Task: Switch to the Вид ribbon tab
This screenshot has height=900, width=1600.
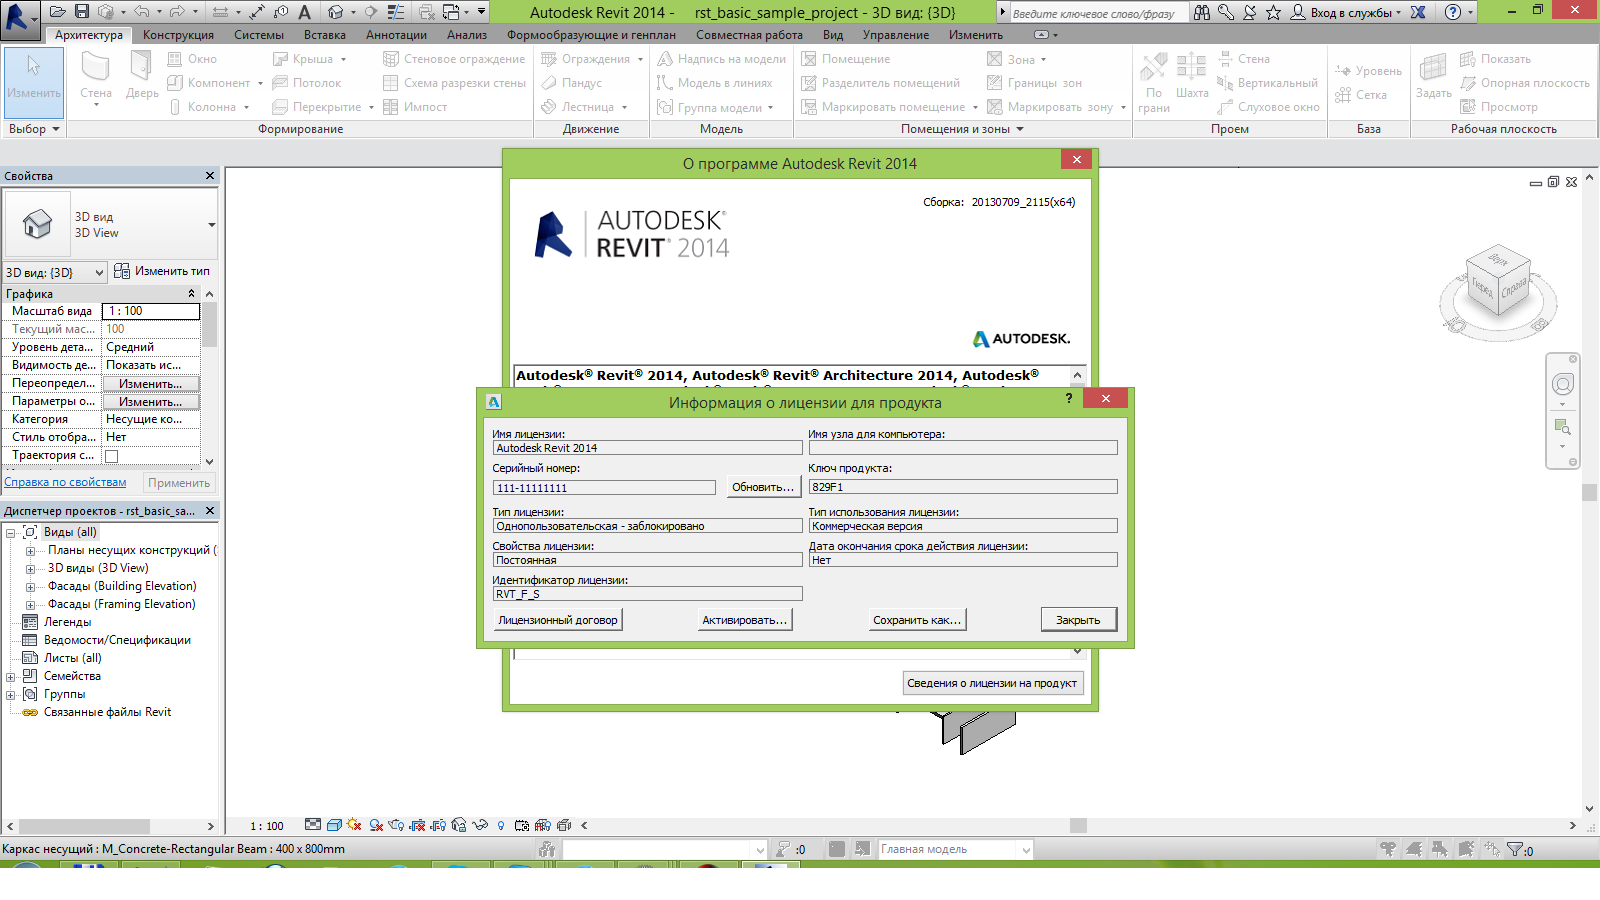Action: click(833, 35)
